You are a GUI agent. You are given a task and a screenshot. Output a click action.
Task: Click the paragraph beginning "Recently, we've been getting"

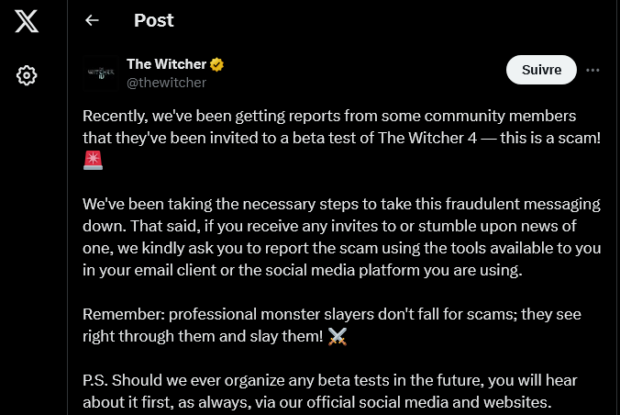[x=342, y=138]
